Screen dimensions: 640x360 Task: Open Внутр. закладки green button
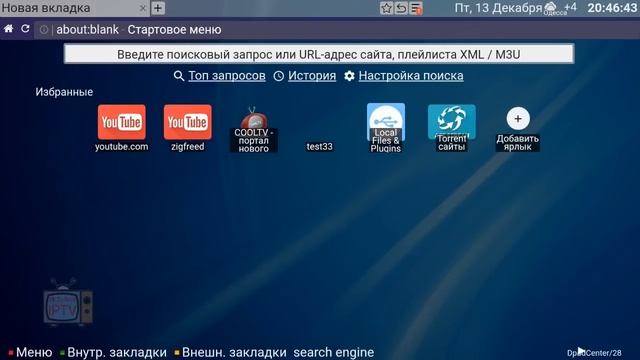point(113,352)
